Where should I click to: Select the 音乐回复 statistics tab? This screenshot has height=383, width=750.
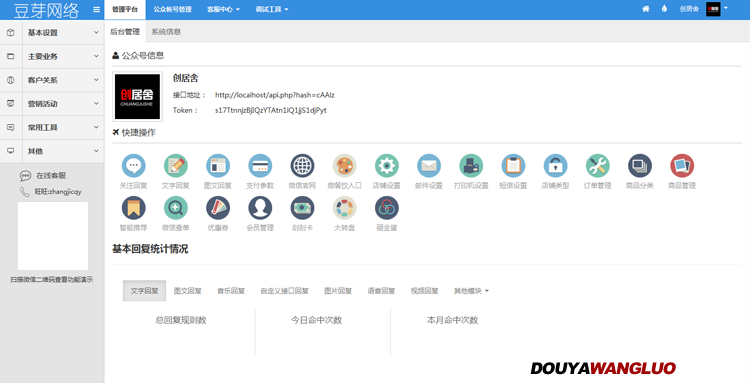(x=231, y=291)
